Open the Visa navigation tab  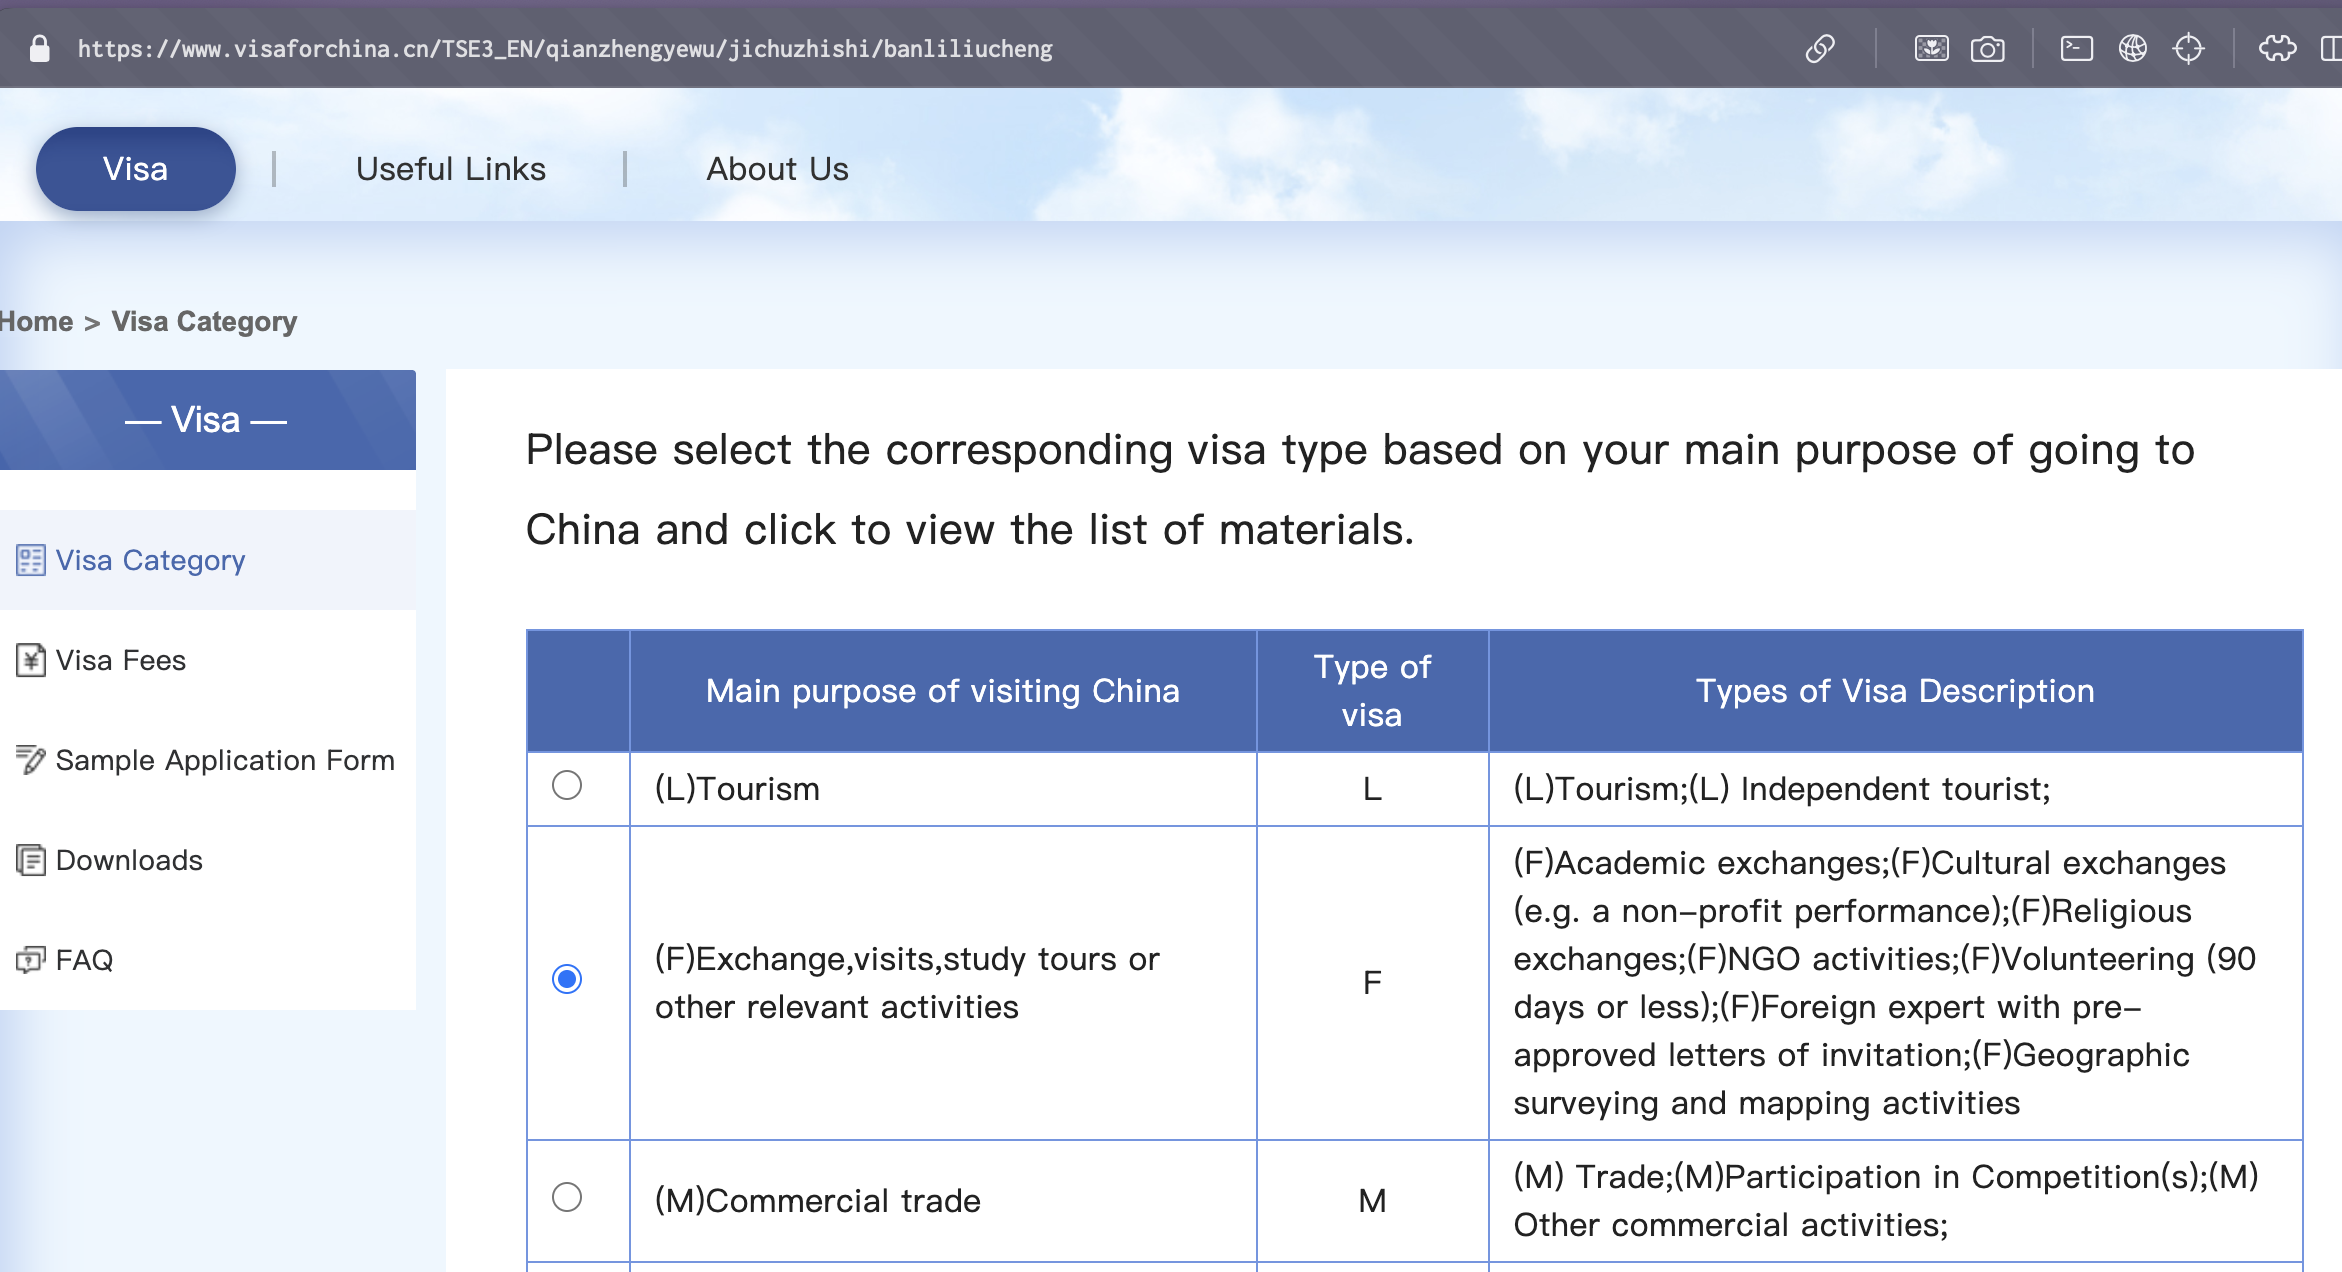136,169
